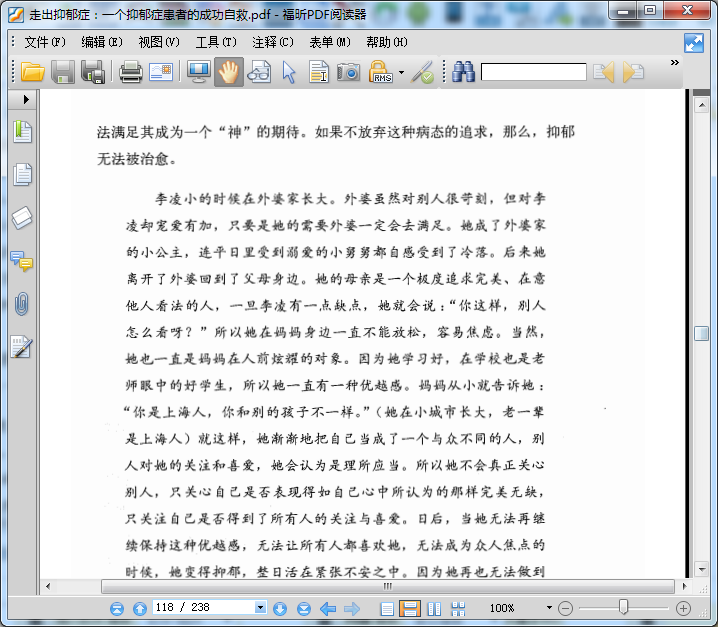This screenshot has height=627, width=718.
Task: Click the vertical scrollbar down arrow
Action: (702, 569)
